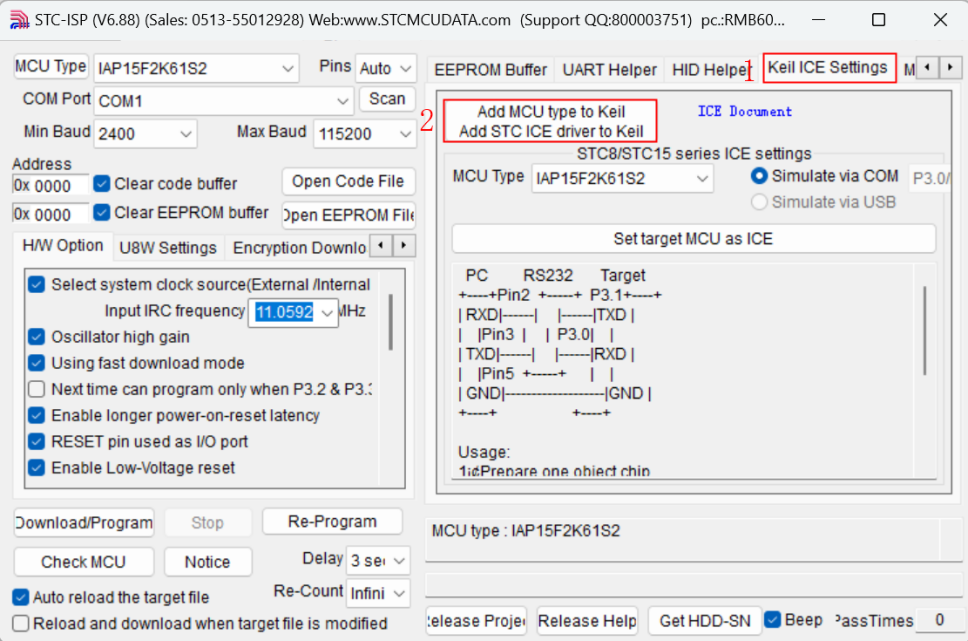
Task: Toggle the Clear code buffer checkbox
Action: pos(101,184)
